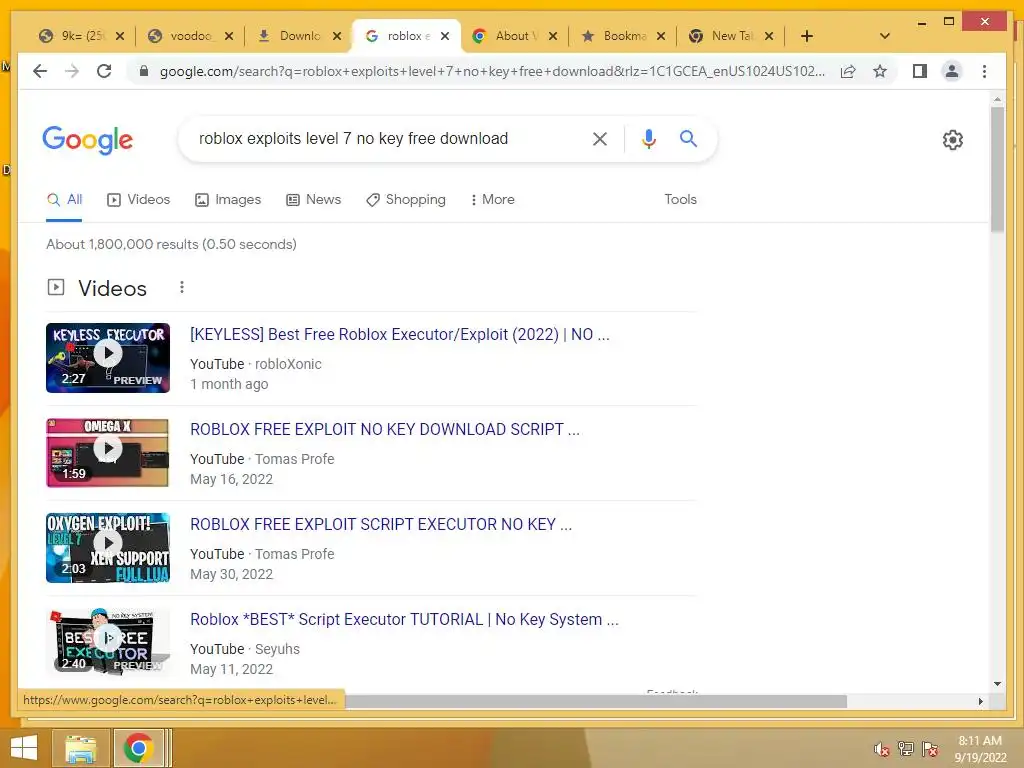Image resolution: width=1024 pixels, height=768 pixels.
Task: Clear the Google search box
Action: point(600,138)
